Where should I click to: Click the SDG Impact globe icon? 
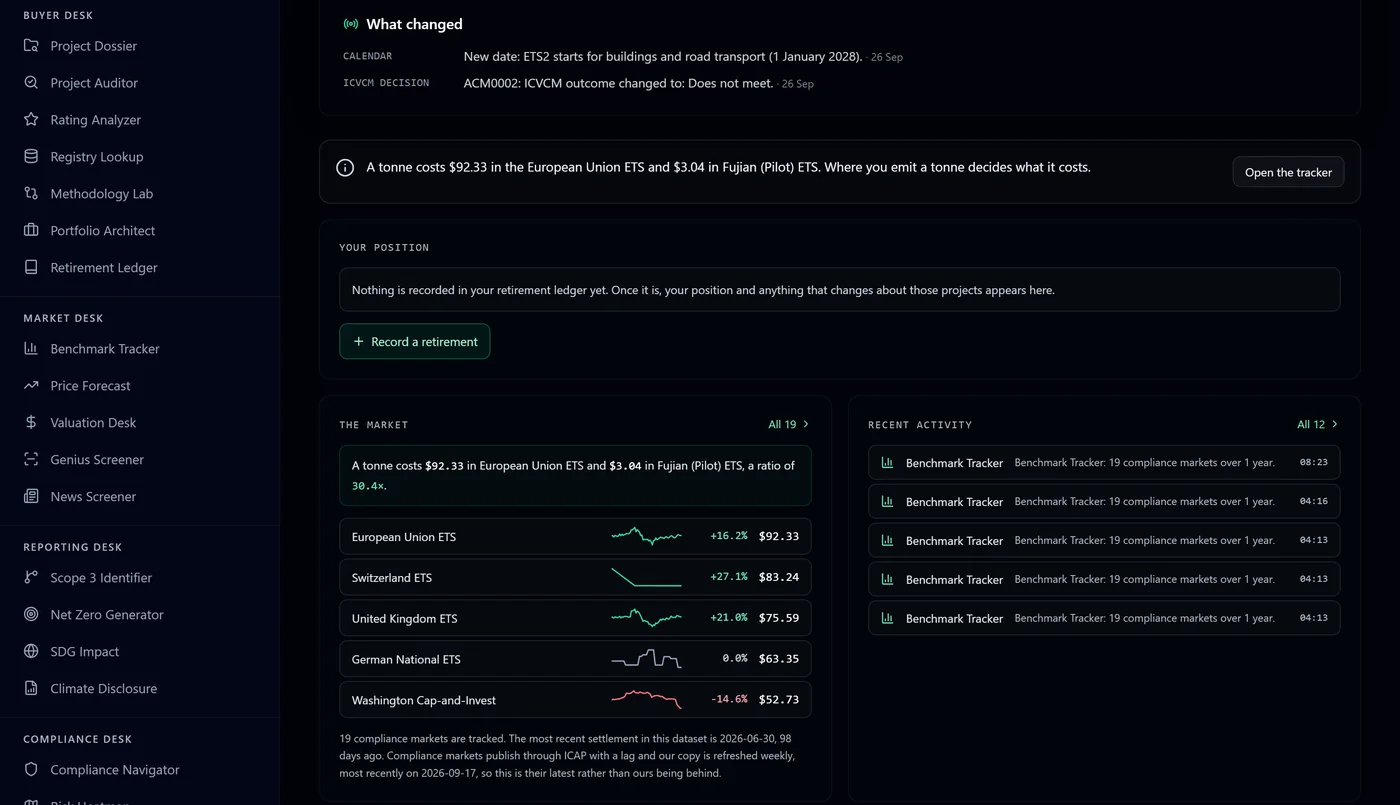tap(31, 651)
